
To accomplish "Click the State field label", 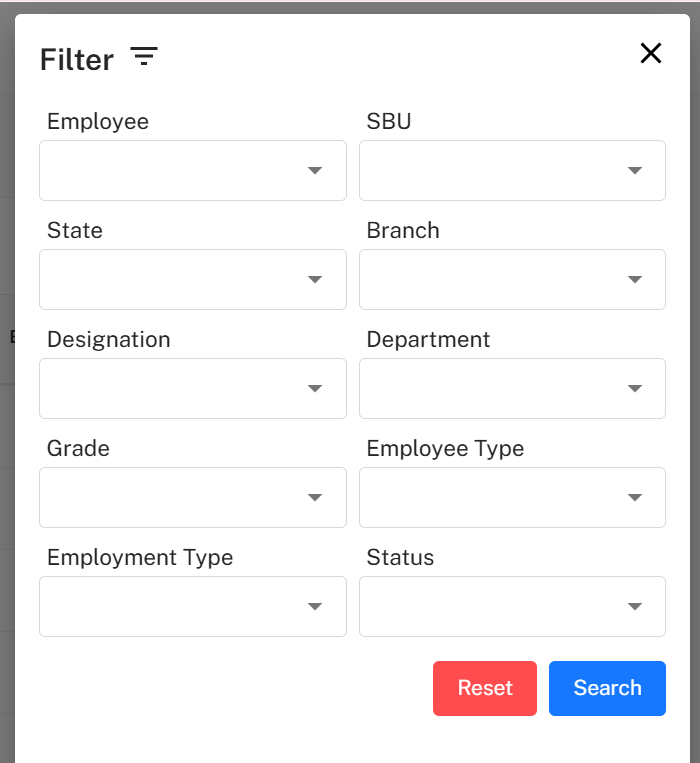I will 75,230.
